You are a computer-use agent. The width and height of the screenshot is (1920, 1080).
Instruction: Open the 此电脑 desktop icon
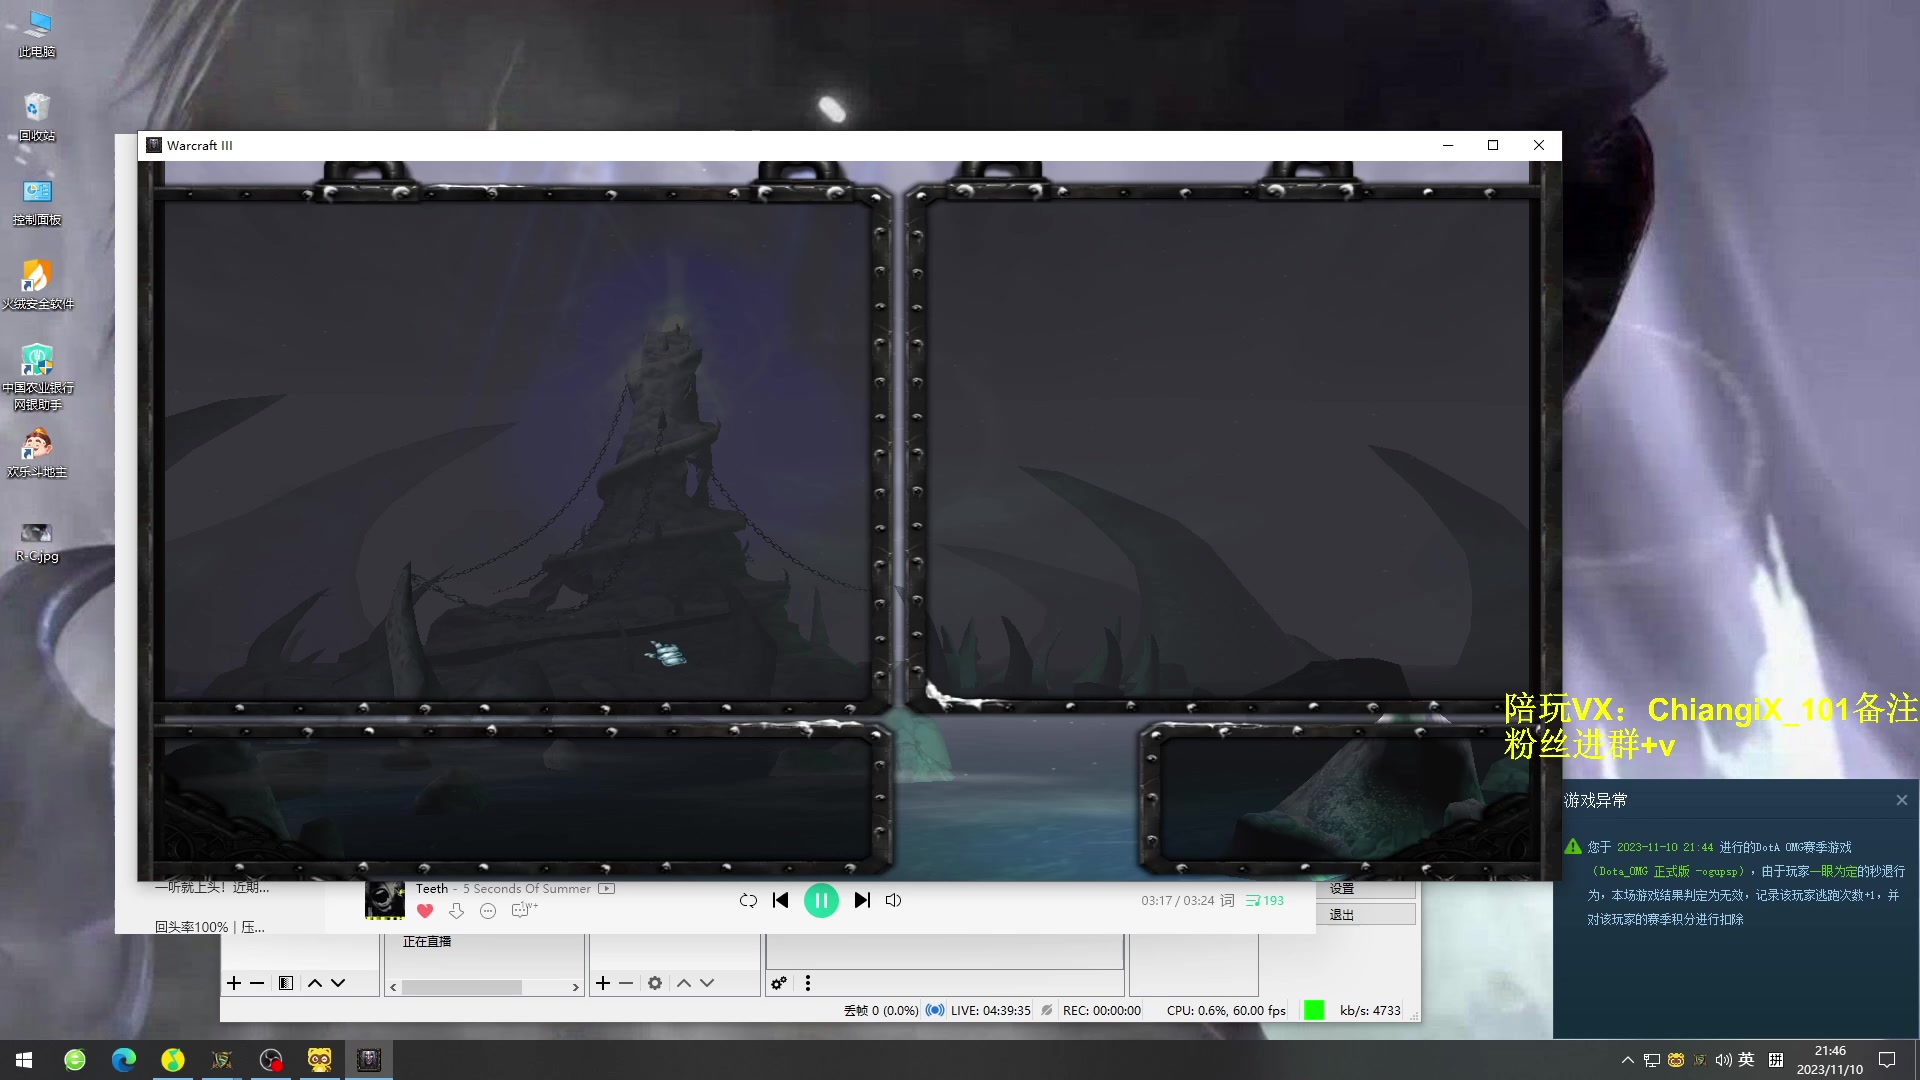click(37, 34)
